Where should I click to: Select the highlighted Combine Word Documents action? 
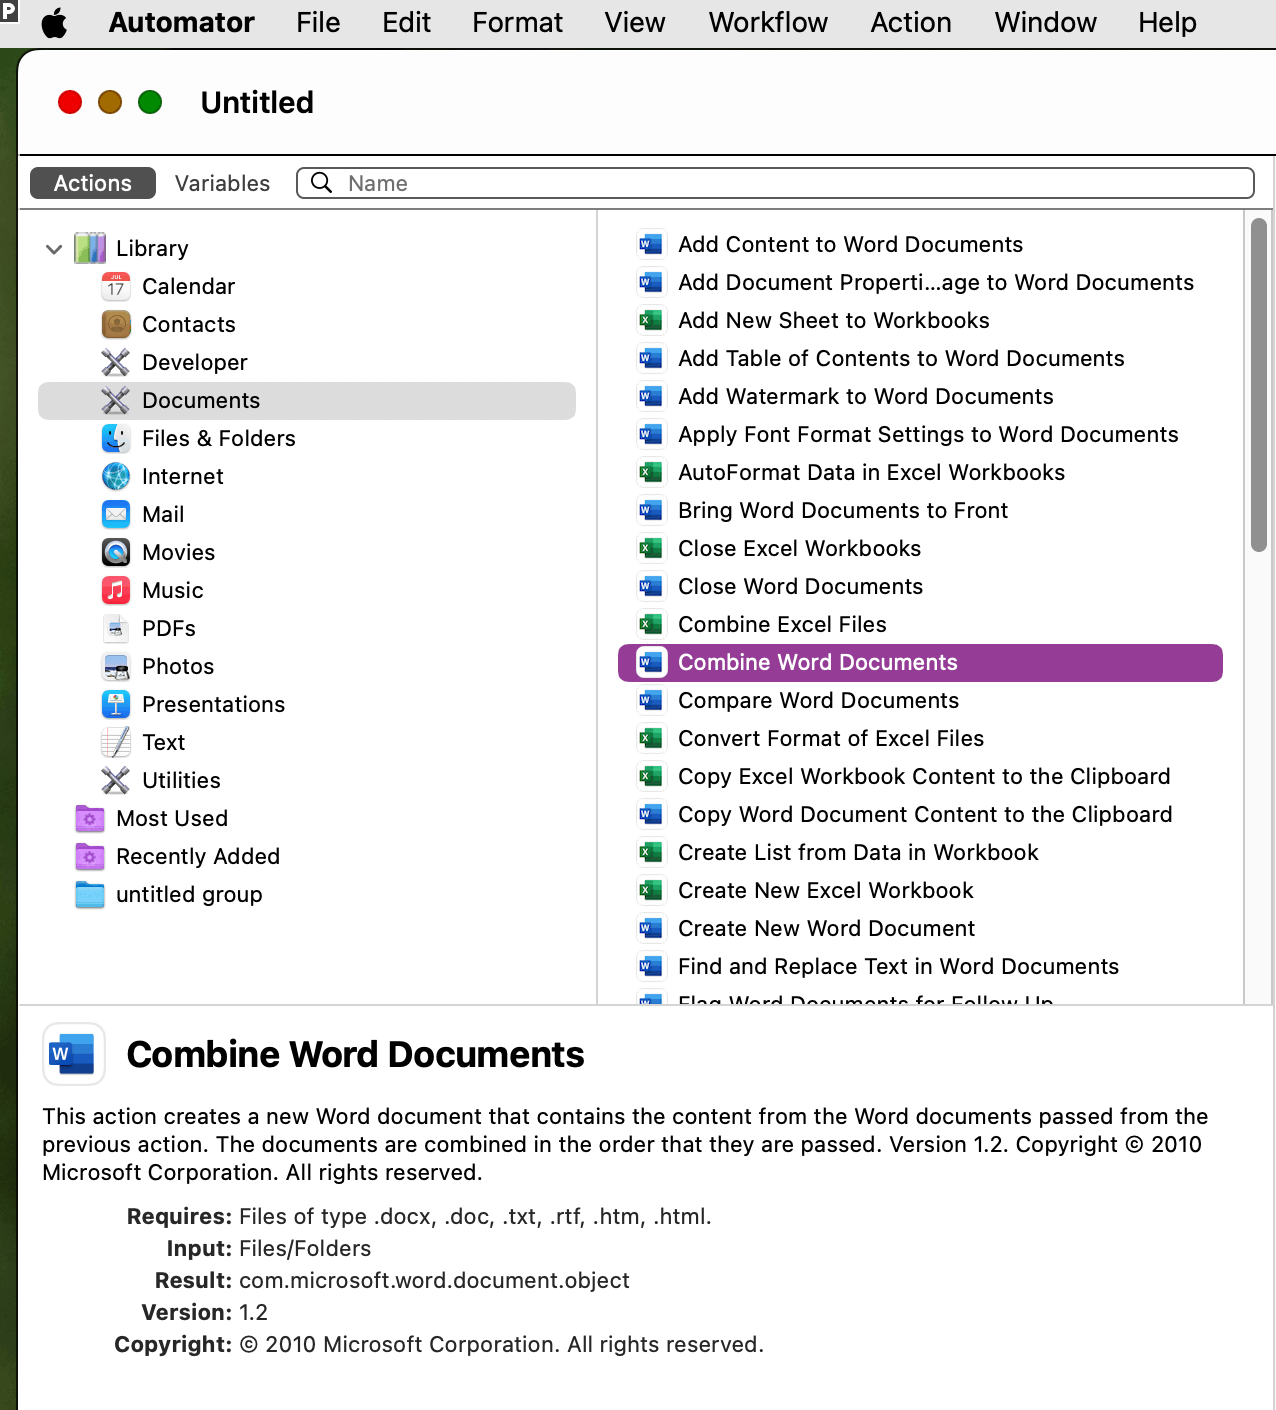(920, 663)
